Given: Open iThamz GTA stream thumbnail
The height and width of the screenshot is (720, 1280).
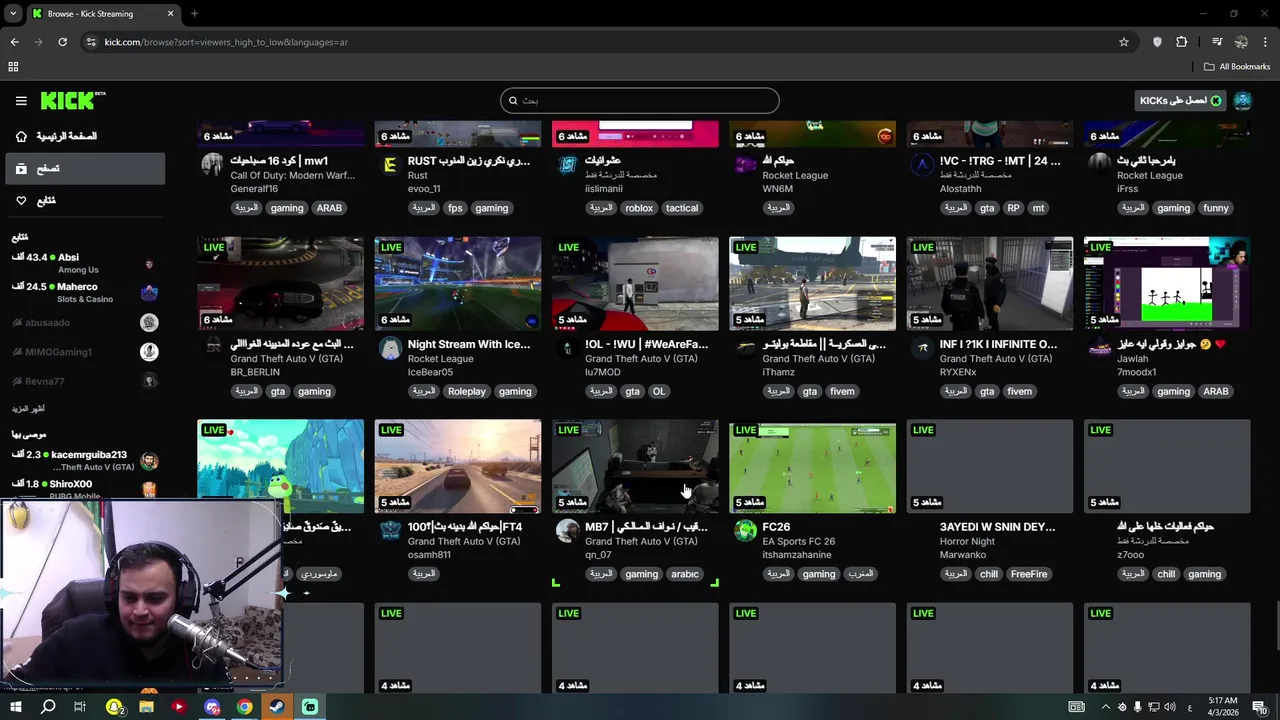Looking at the screenshot, I should click(812, 283).
